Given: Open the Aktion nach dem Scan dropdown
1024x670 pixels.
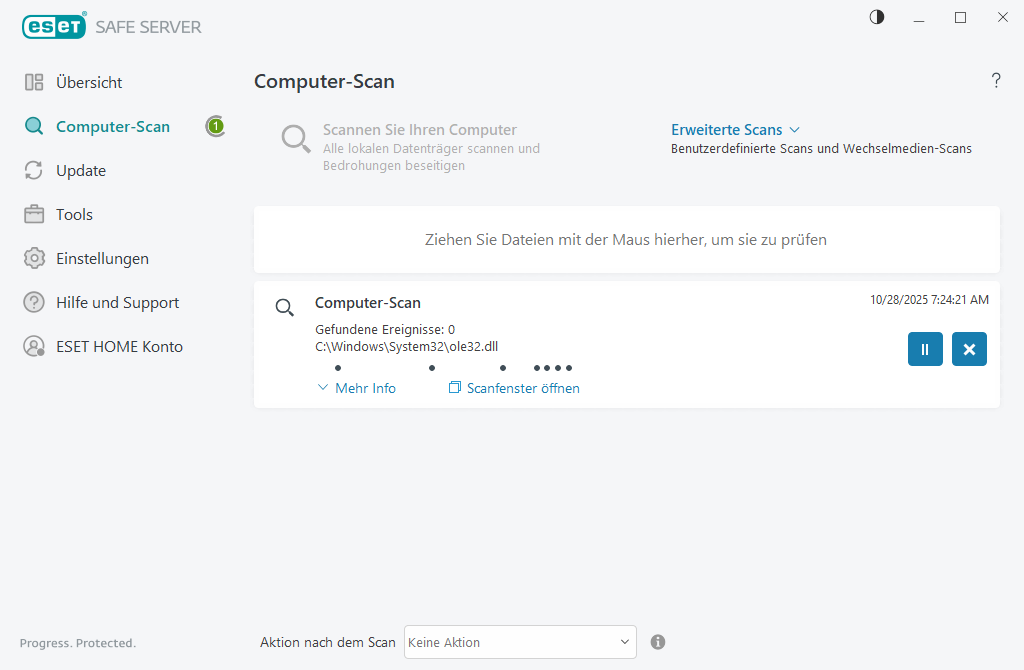Looking at the screenshot, I should 520,642.
